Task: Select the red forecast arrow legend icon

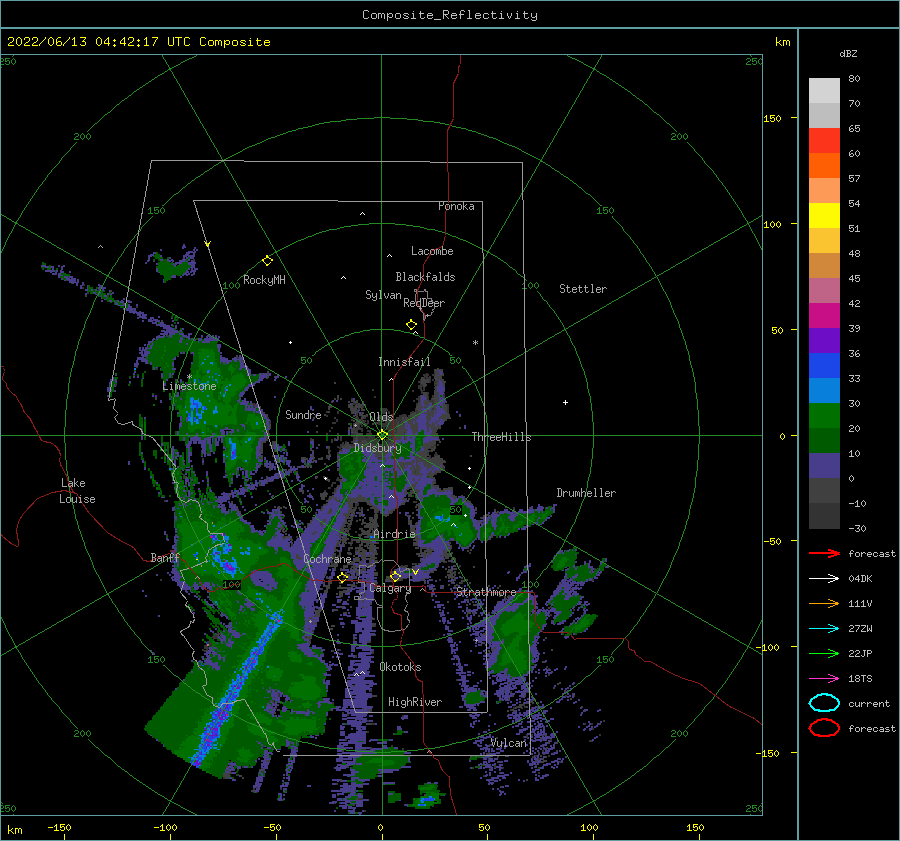Action: [x=824, y=553]
